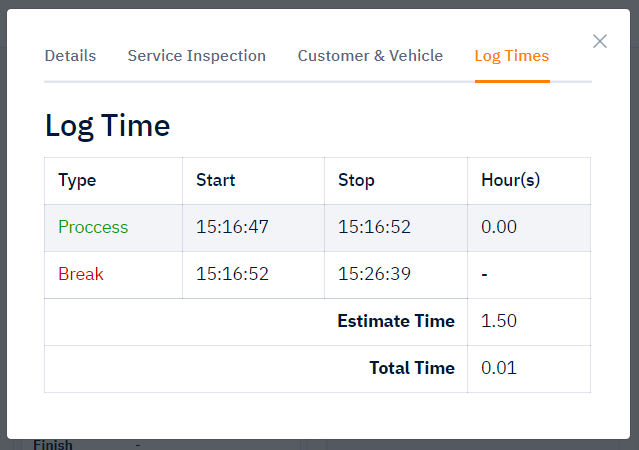Viewport: 639px width, 450px height.
Task: Click the Log Times tab
Action: [512, 56]
